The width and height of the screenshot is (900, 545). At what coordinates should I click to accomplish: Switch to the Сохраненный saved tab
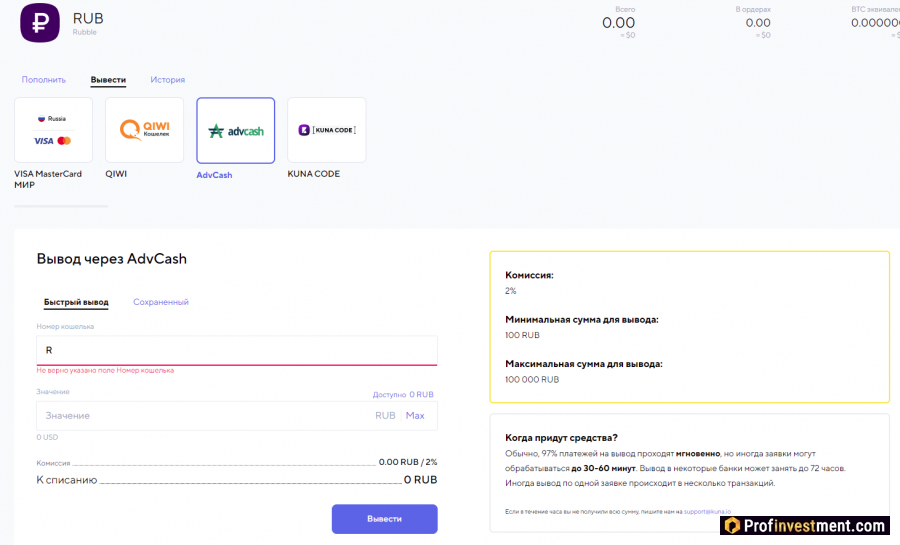[161, 302]
